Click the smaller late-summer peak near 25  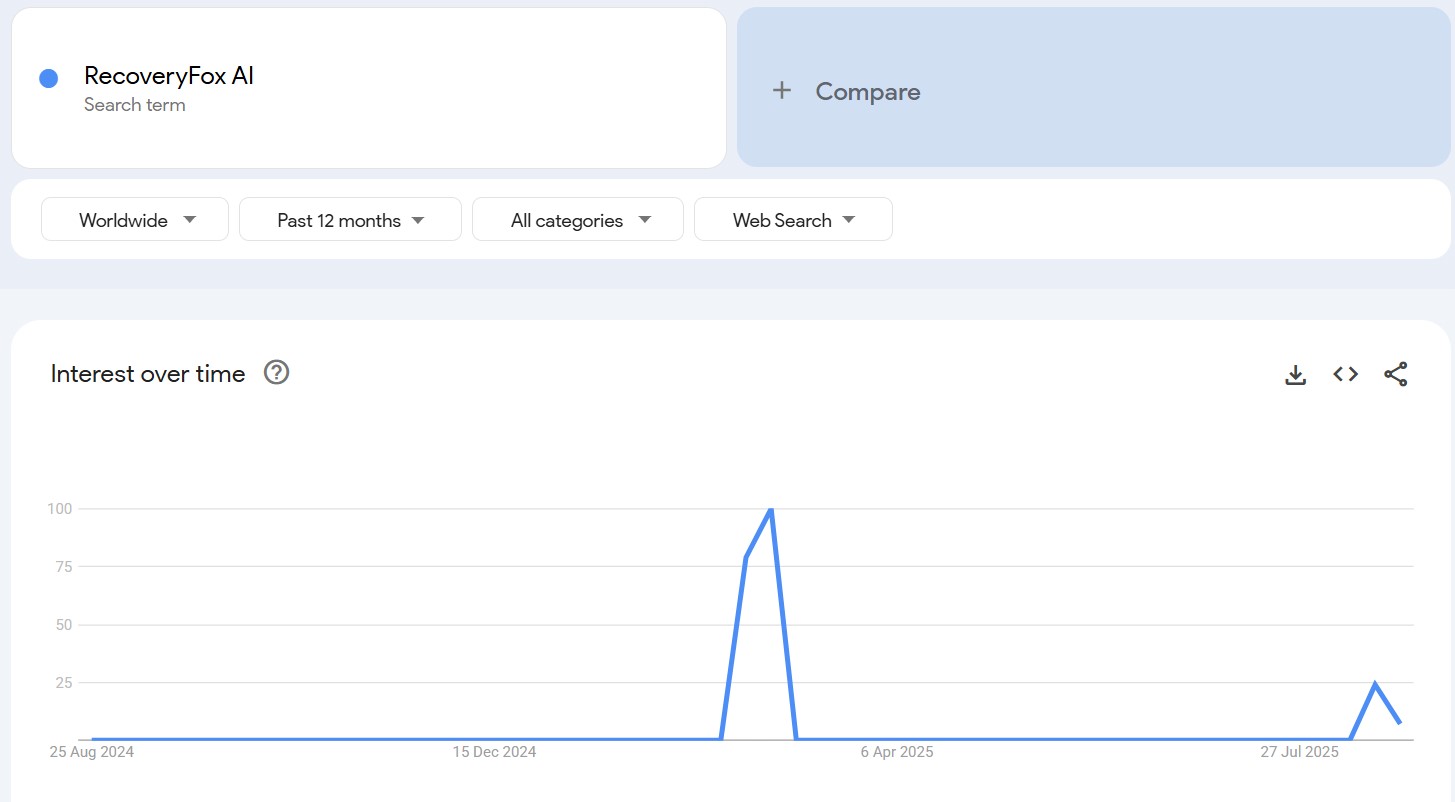1375,684
